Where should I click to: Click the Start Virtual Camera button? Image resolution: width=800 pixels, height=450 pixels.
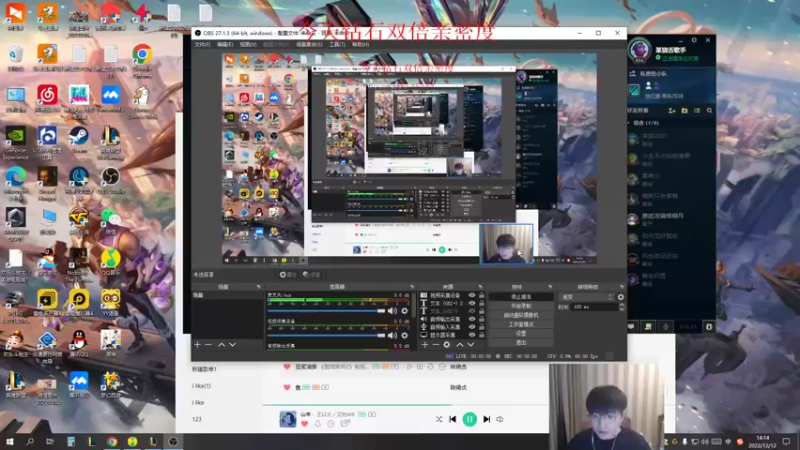pyautogui.click(x=521, y=315)
